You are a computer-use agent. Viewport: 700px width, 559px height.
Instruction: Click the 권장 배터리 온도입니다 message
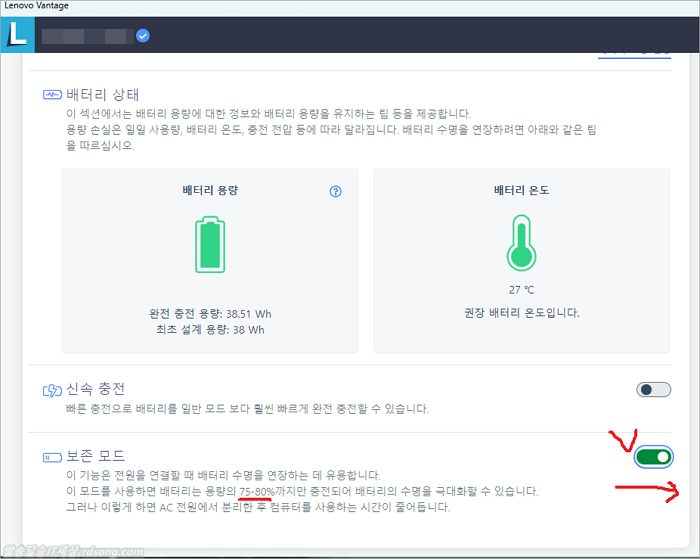522,313
